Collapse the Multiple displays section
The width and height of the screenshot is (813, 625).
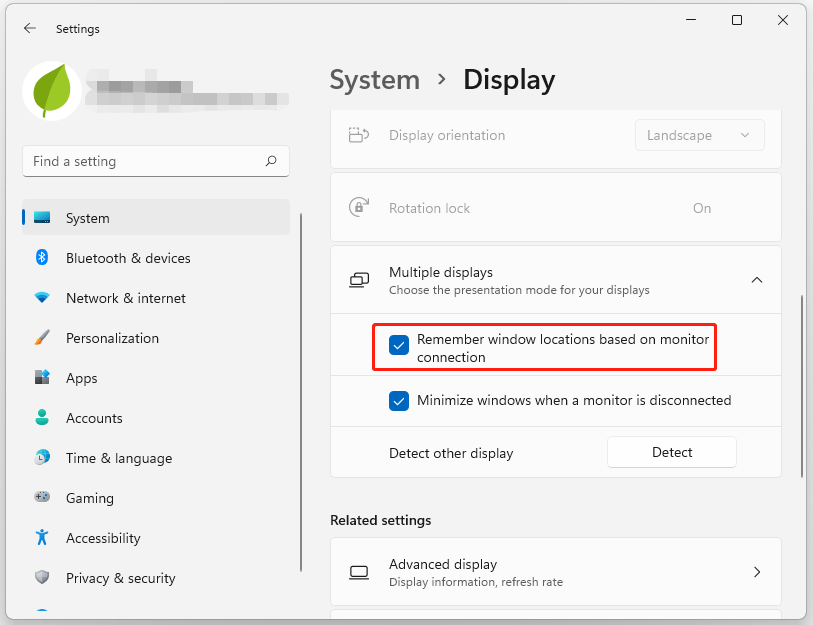pos(756,280)
